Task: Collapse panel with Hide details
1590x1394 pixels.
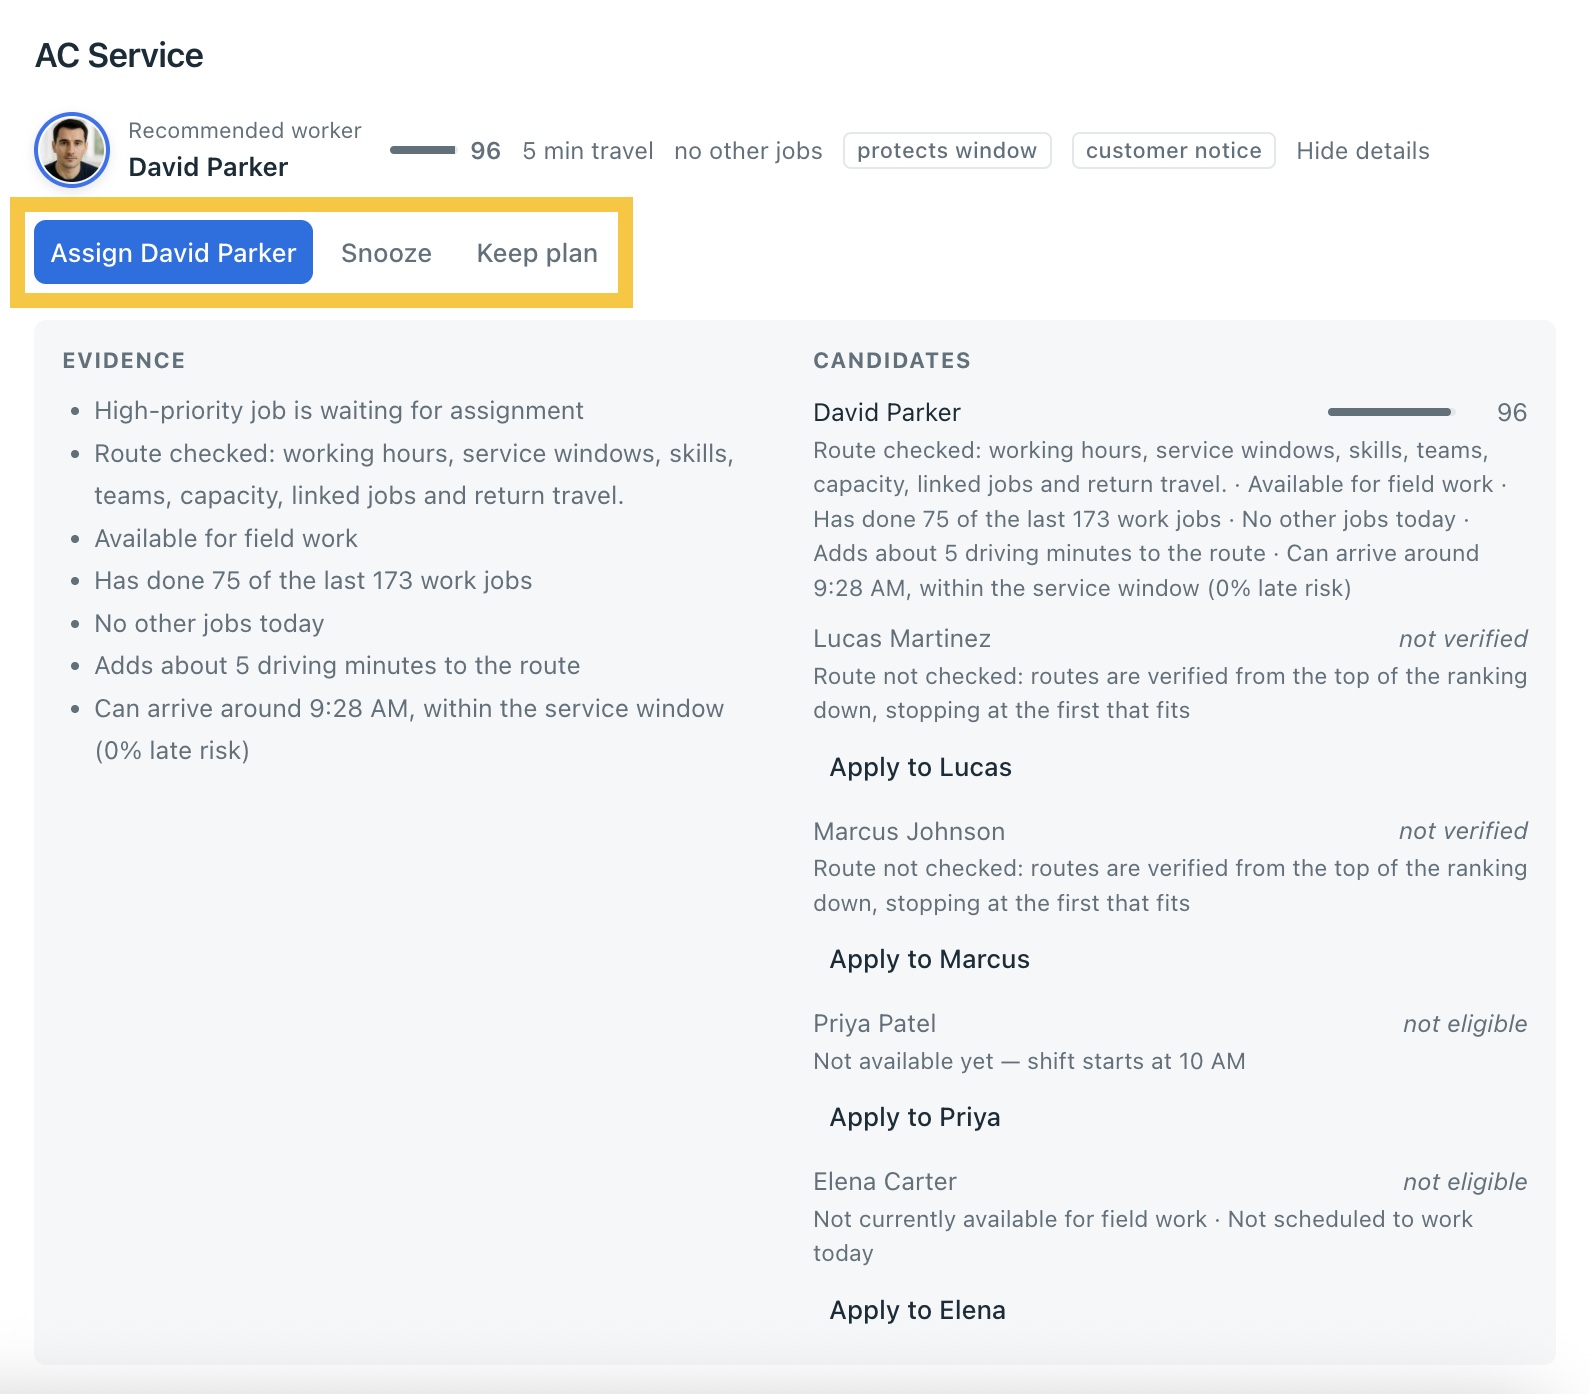Action: pyautogui.click(x=1362, y=151)
